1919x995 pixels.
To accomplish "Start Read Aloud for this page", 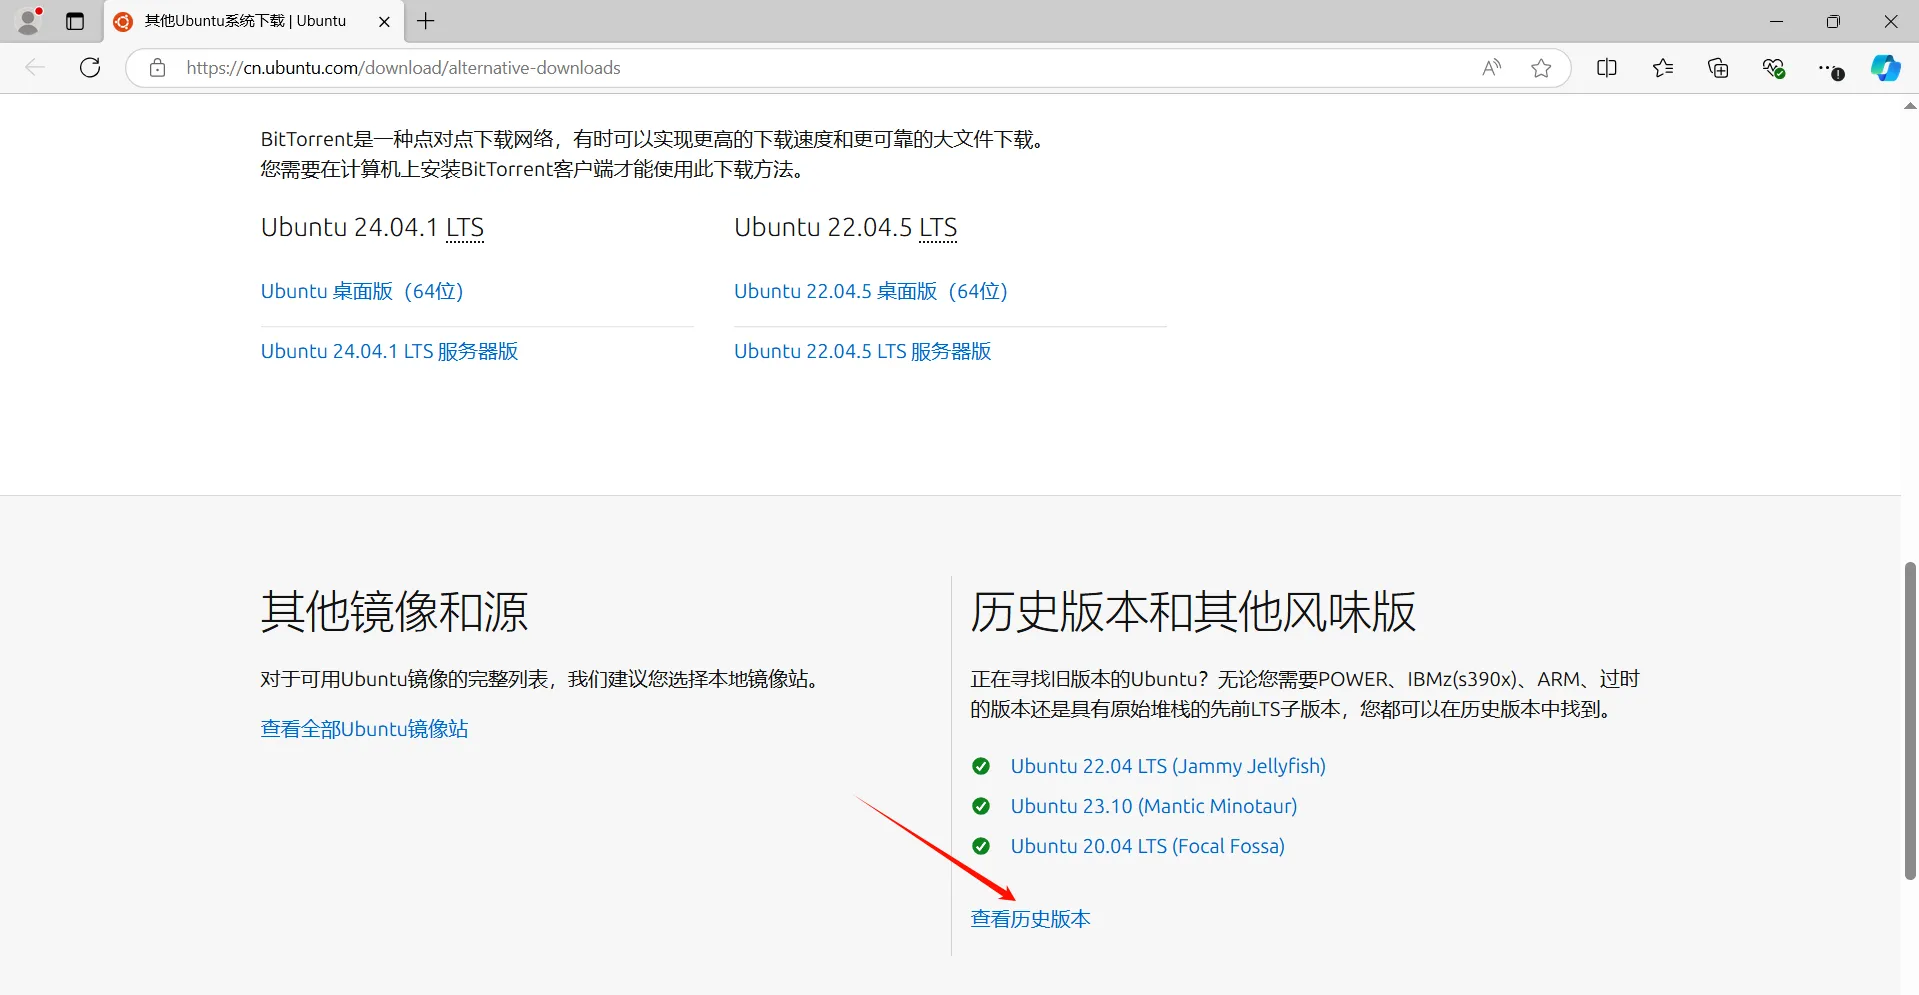I will [x=1491, y=67].
